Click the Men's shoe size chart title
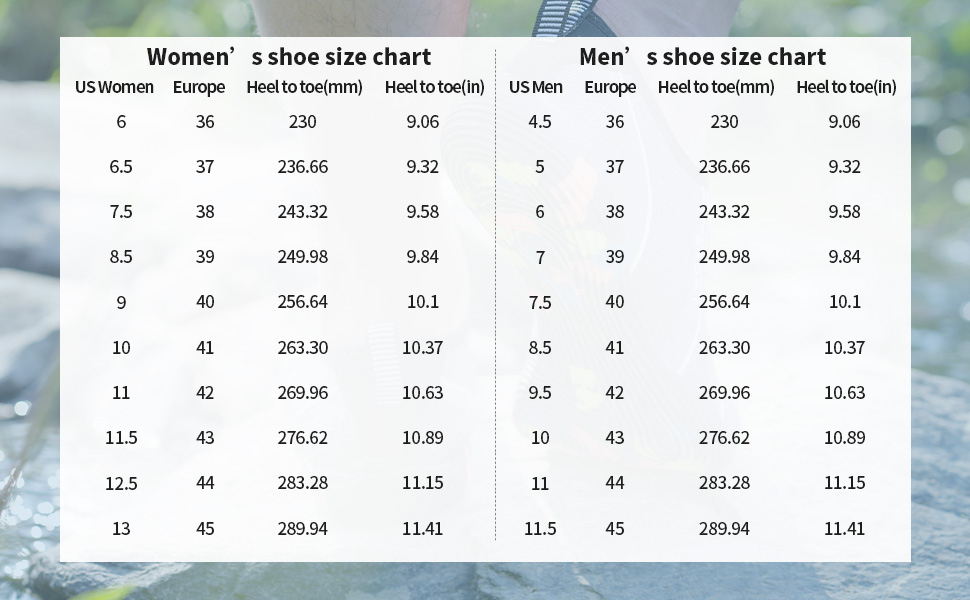Viewport: 970px width, 600px height. point(704,57)
